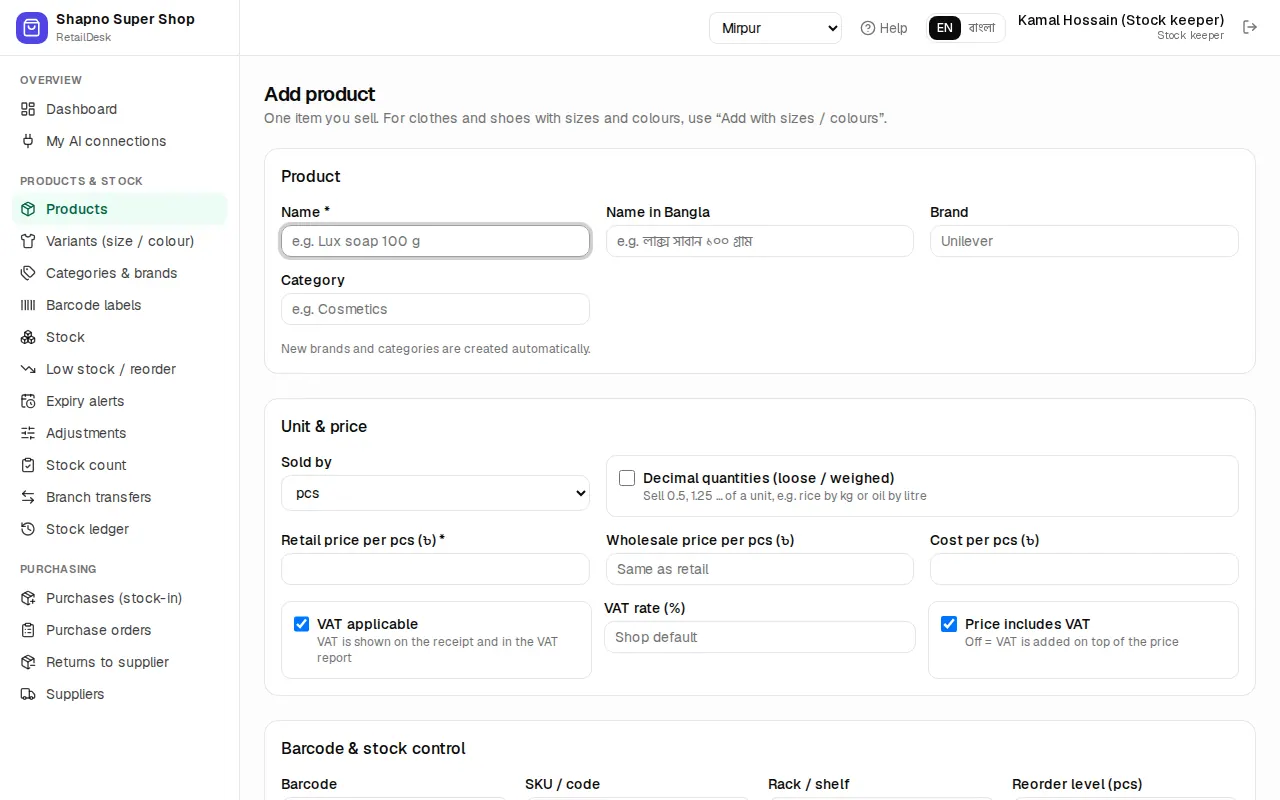Click the Stock count clipboard icon
The height and width of the screenshot is (800, 1280).
[x=28, y=465]
